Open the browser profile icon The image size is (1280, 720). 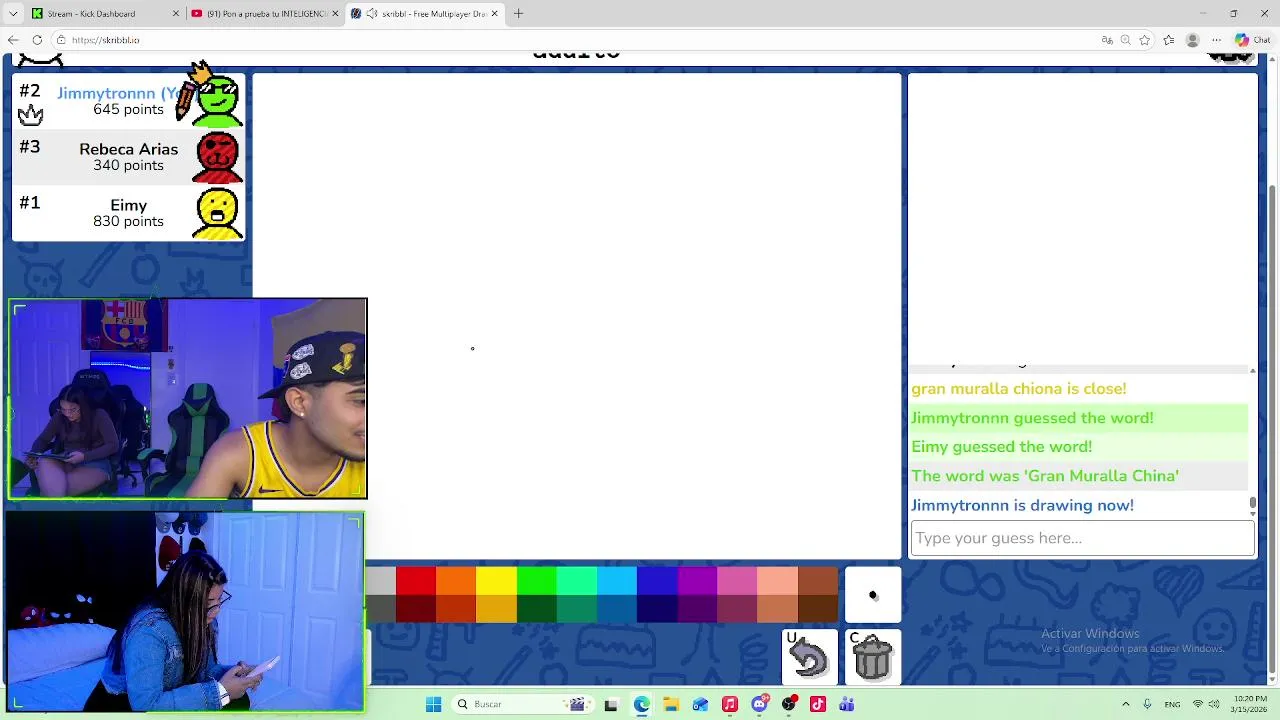point(1192,40)
